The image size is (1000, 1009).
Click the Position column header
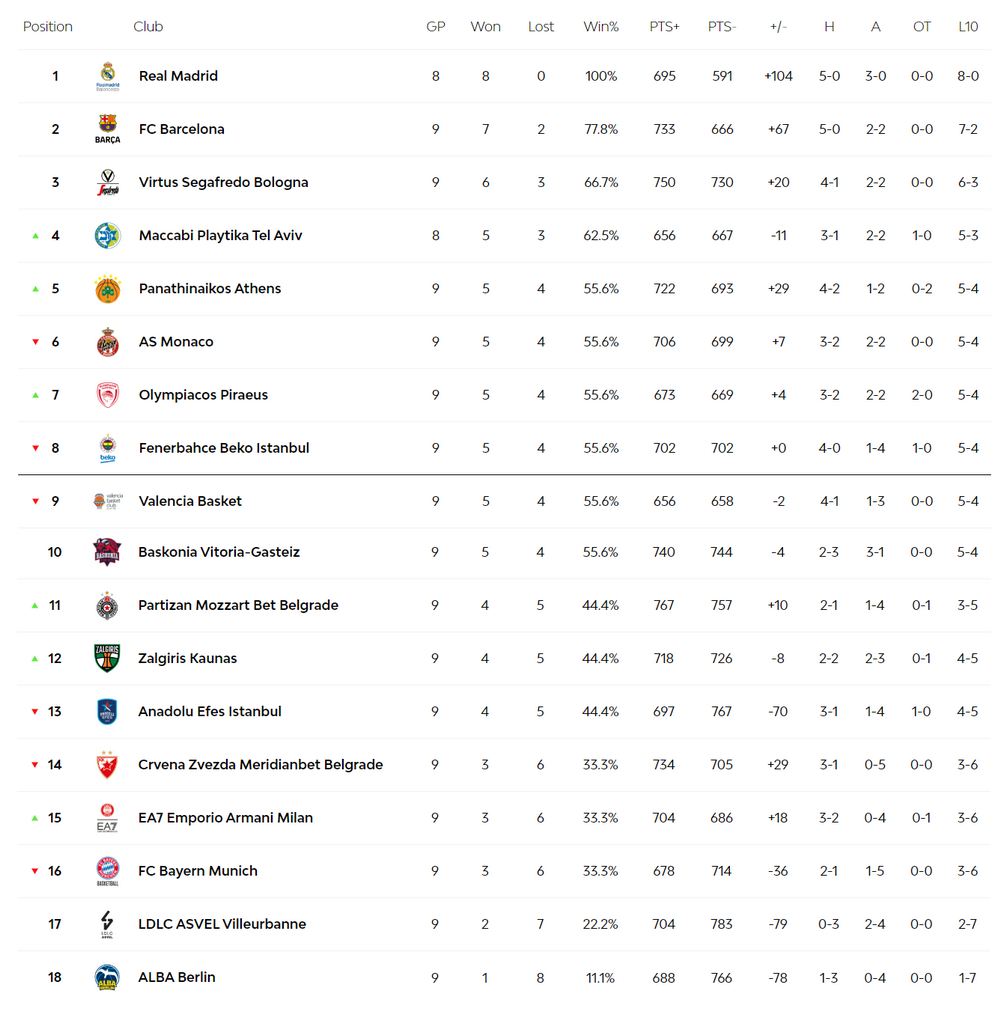[x=48, y=26]
